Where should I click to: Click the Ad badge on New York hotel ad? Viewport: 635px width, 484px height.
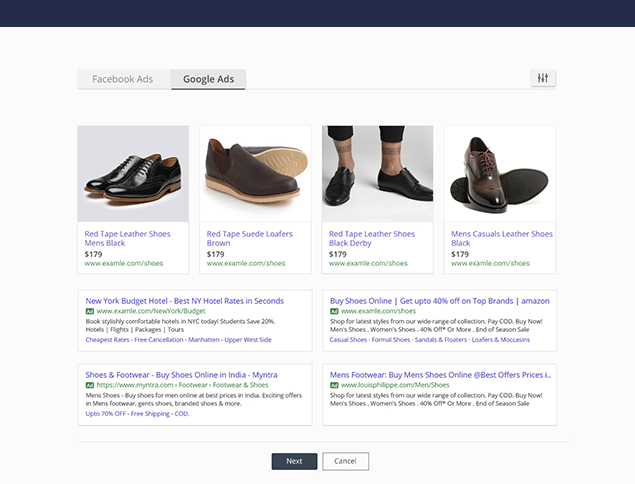tap(89, 311)
